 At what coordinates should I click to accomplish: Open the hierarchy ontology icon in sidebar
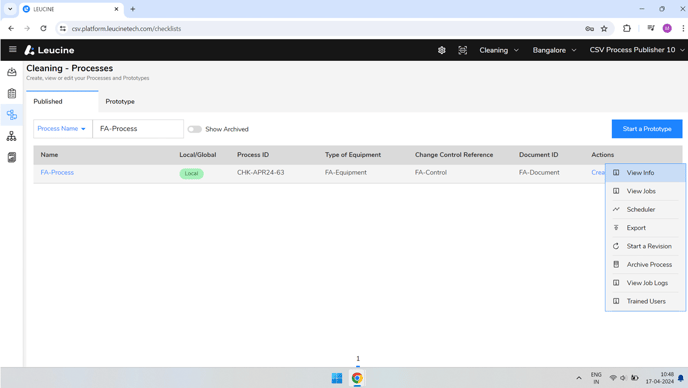[12, 136]
